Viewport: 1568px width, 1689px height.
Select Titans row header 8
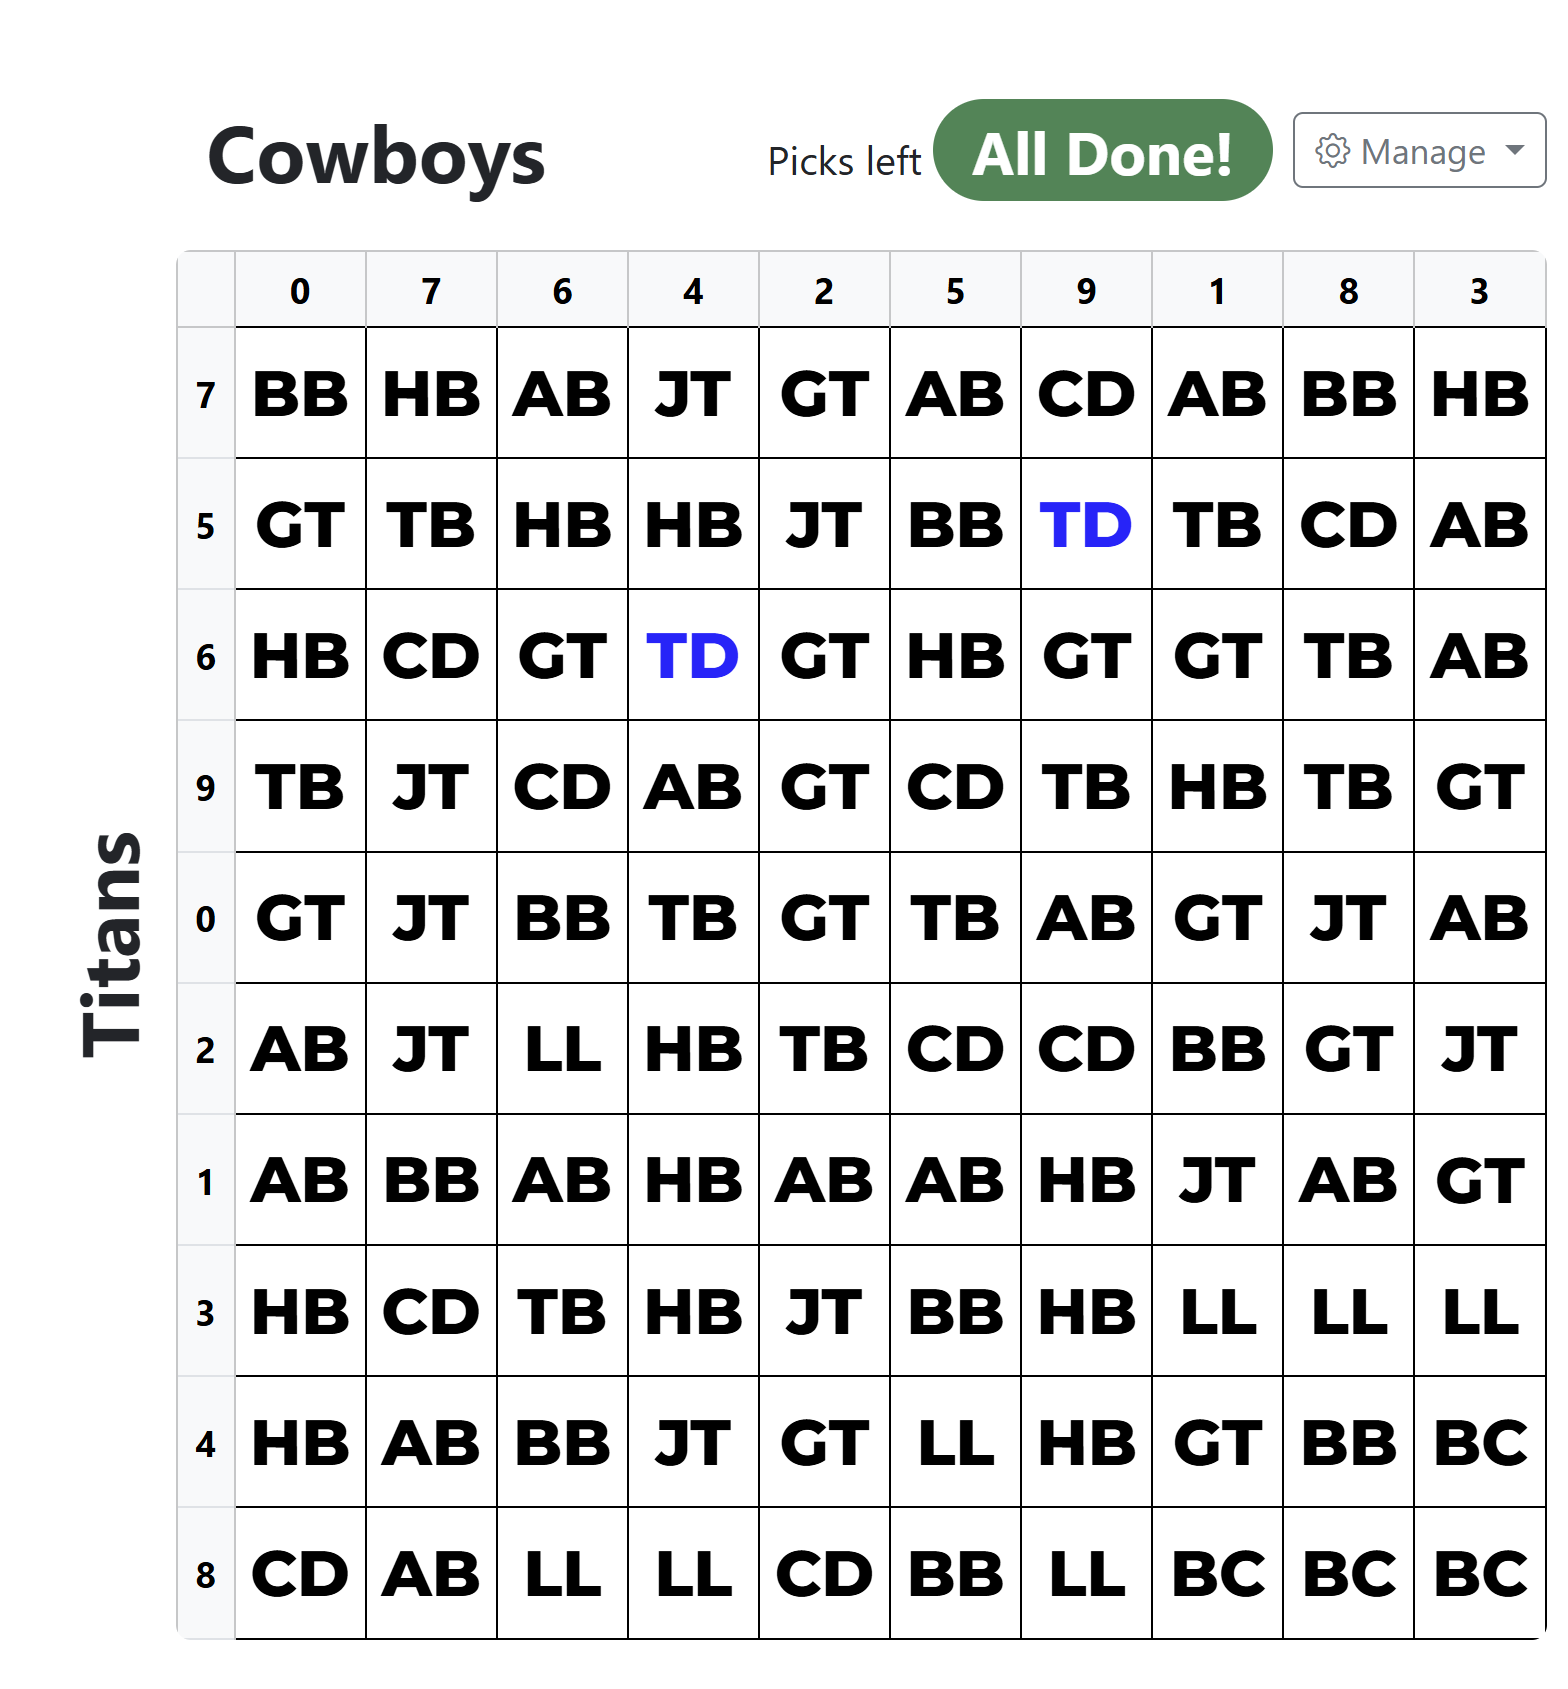click(206, 1574)
